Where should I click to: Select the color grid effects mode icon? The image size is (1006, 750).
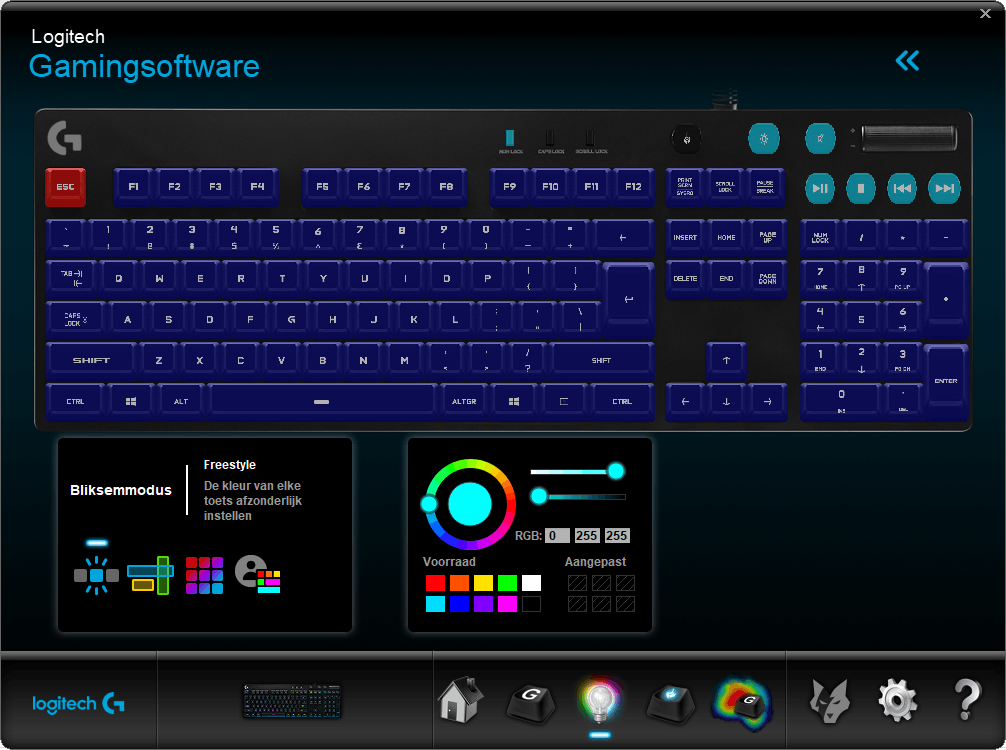205,575
